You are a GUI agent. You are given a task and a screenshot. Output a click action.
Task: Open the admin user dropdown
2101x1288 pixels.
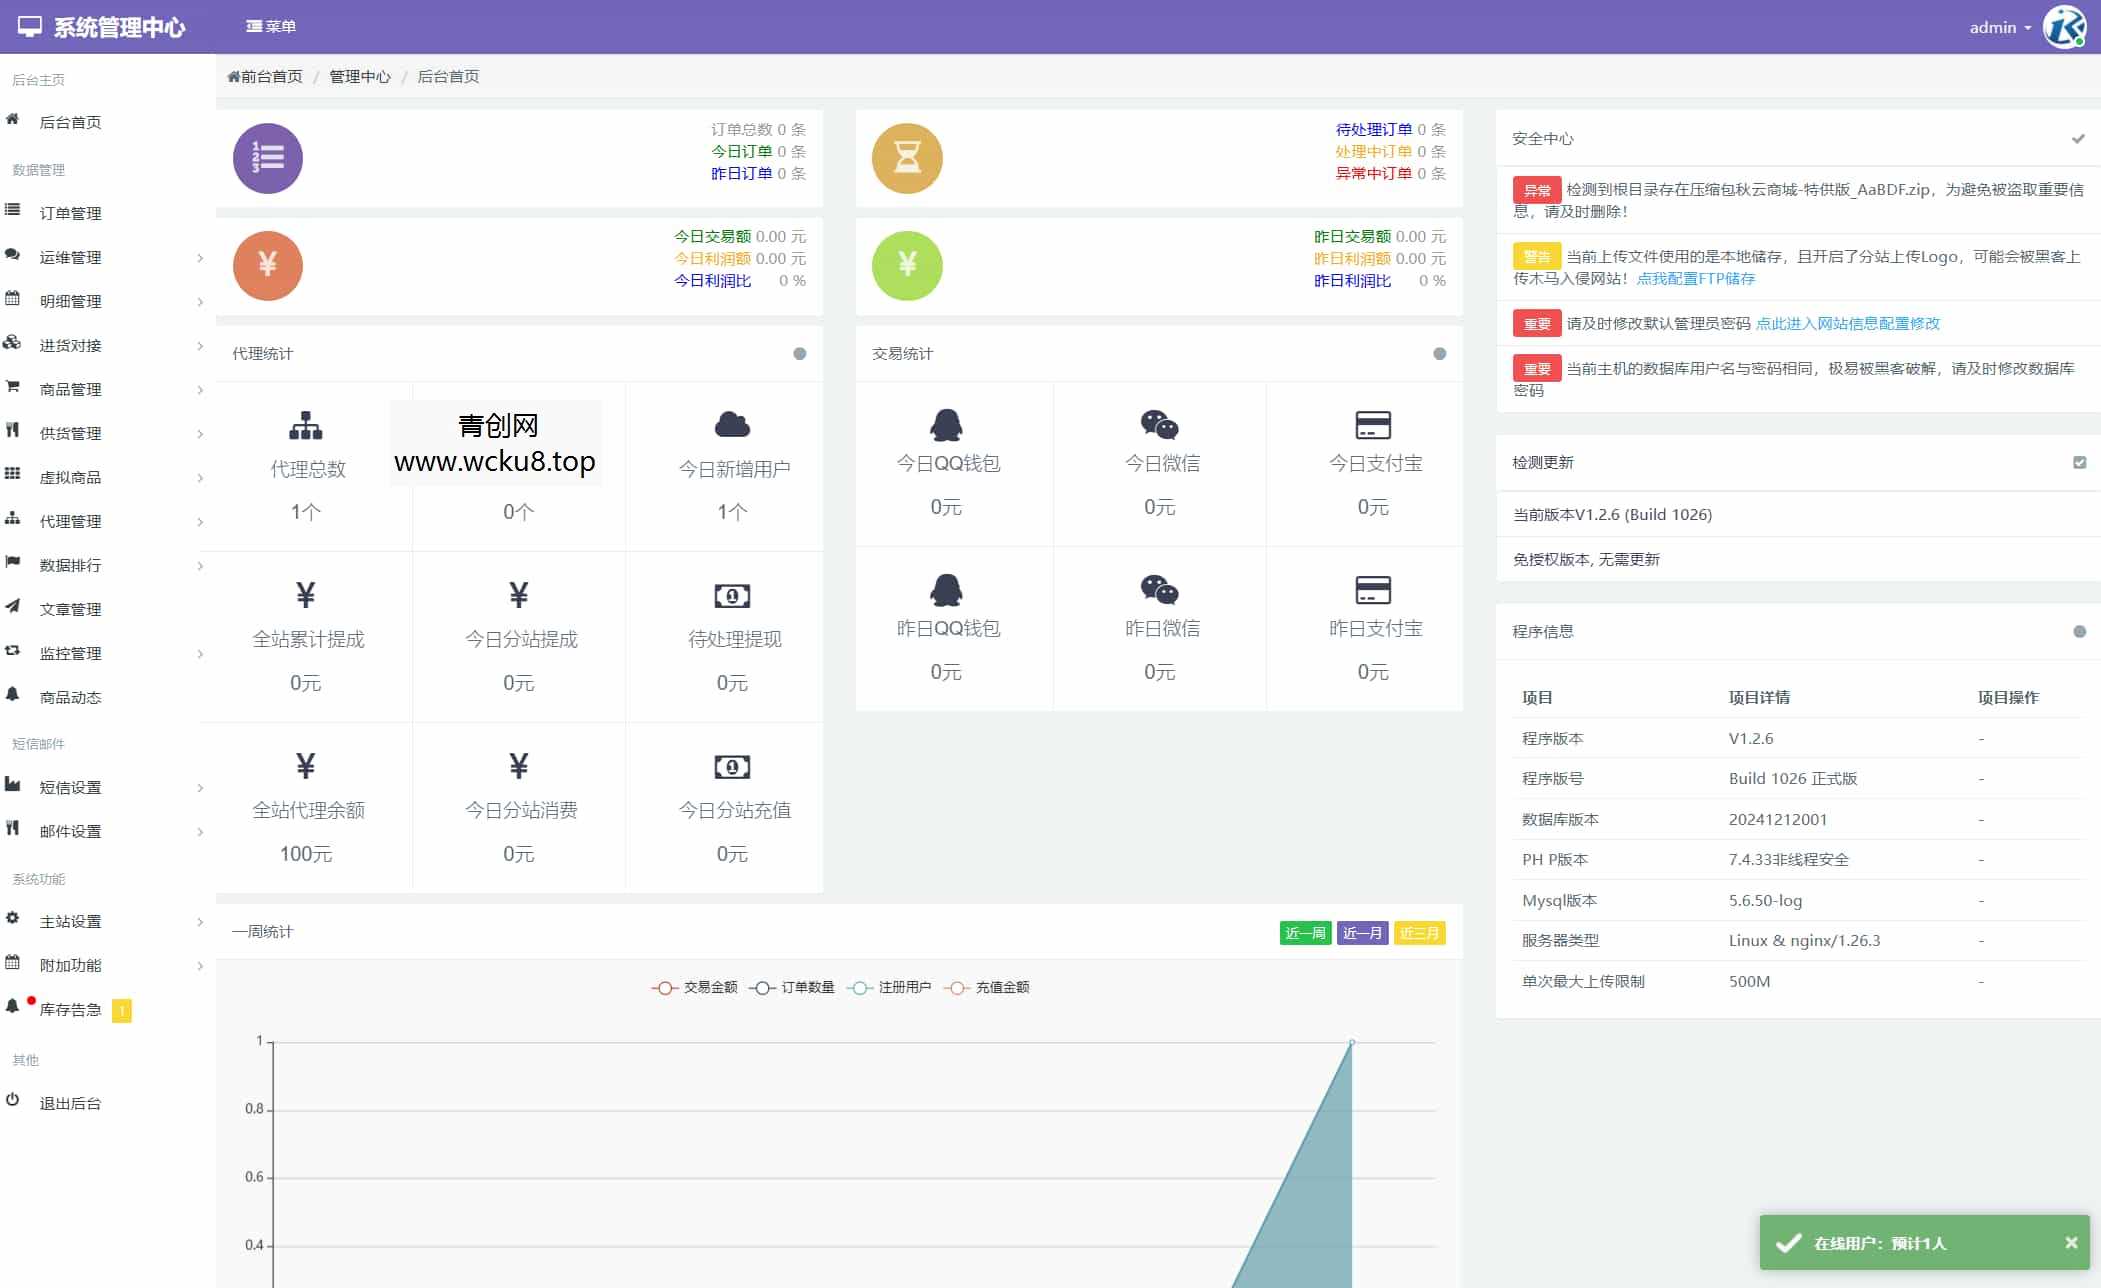point(2000,27)
